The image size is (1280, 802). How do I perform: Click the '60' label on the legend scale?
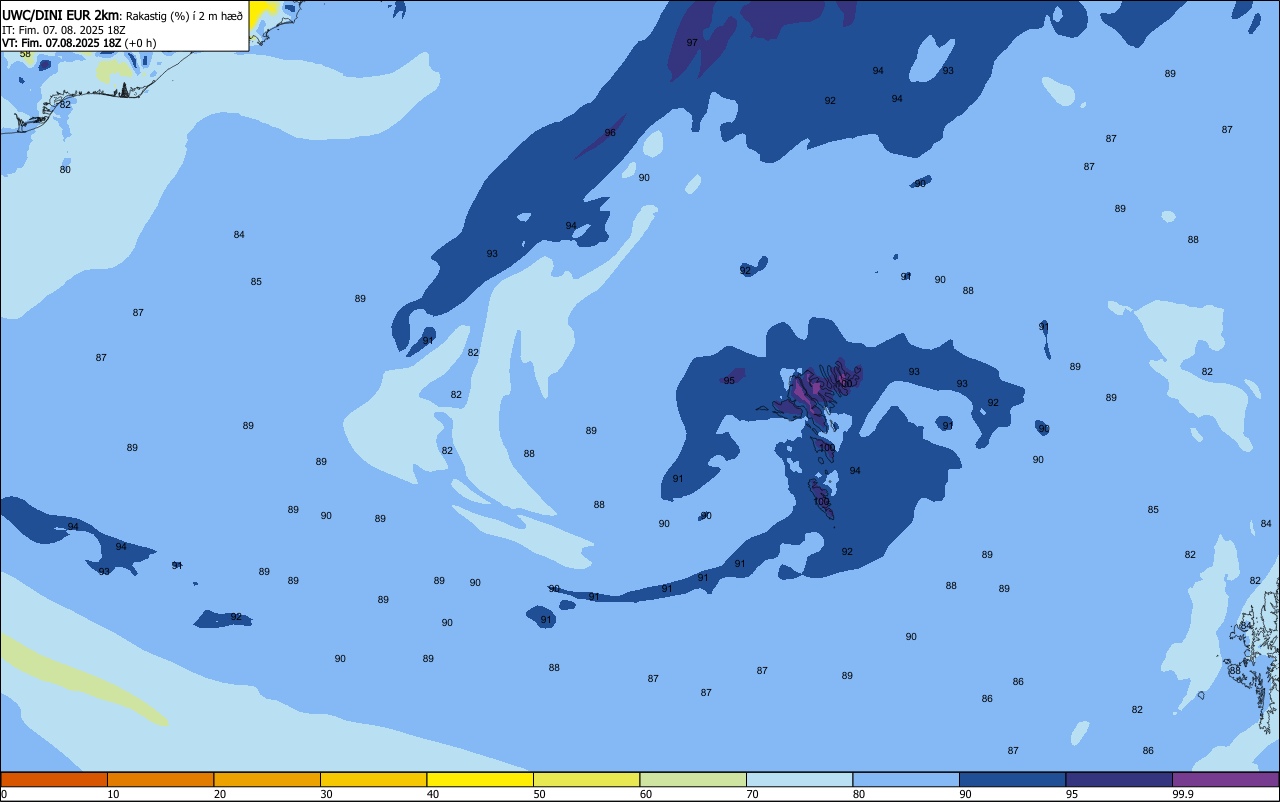[x=646, y=794]
